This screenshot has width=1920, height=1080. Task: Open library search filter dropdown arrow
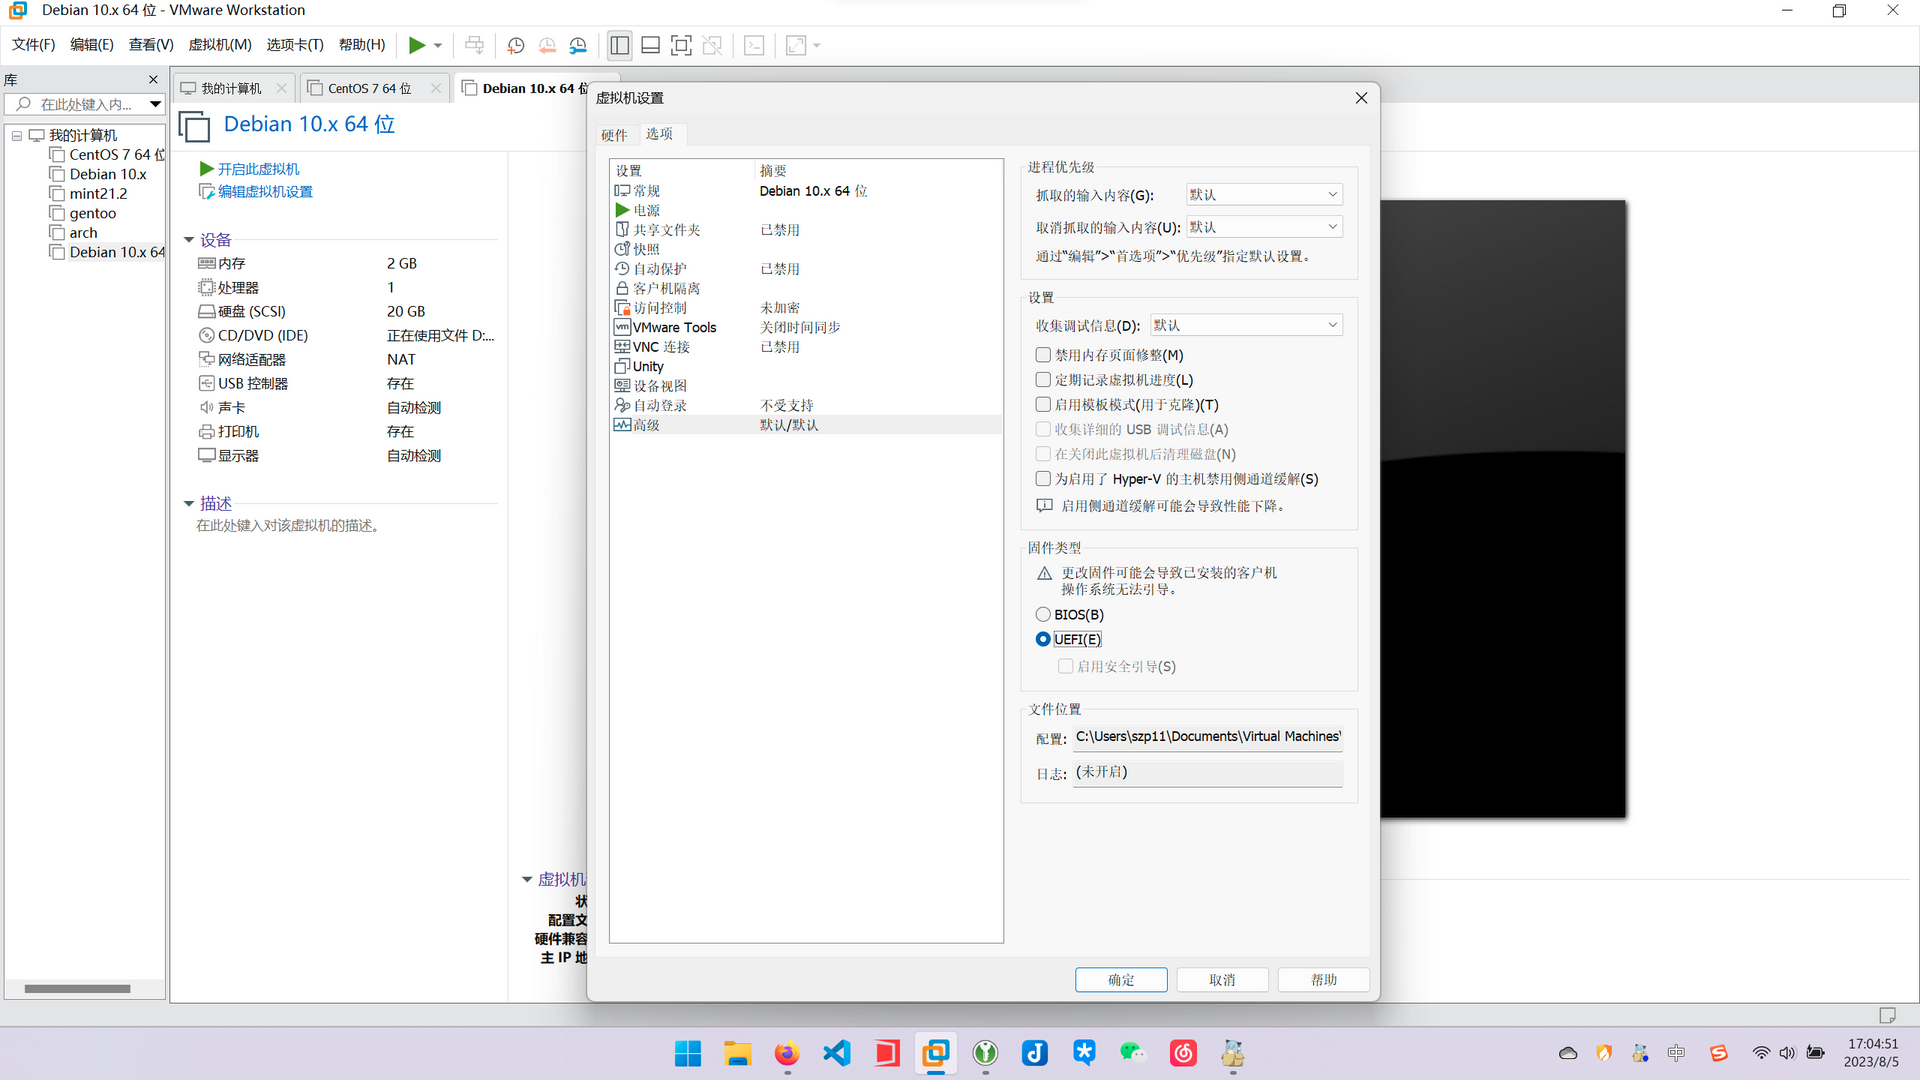(x=155, y=104)
